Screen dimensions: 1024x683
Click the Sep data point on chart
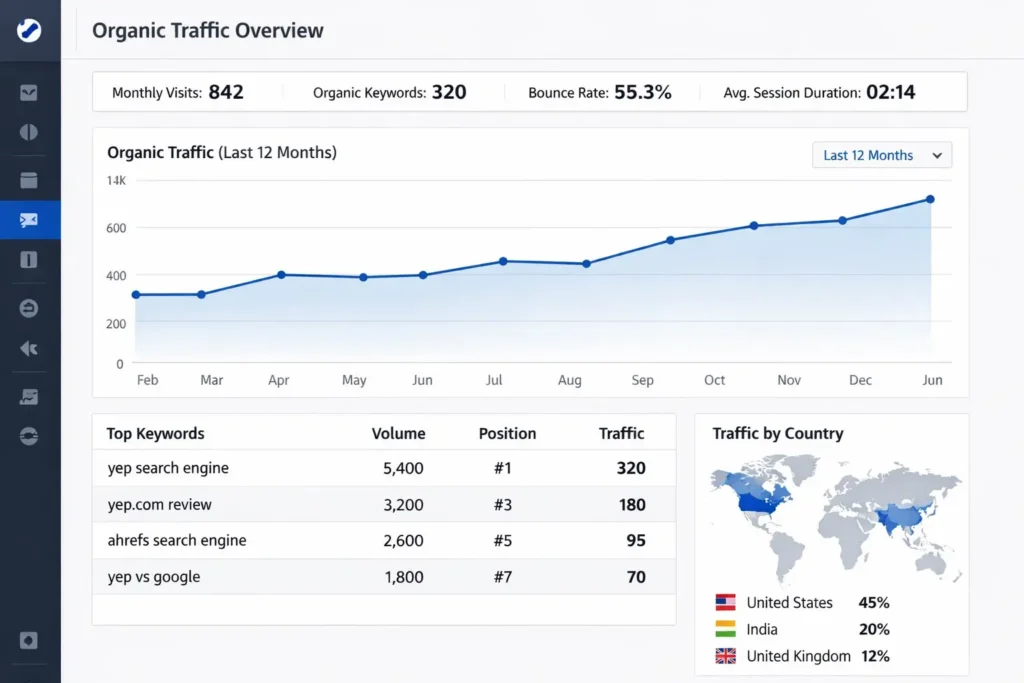point(671,240)
